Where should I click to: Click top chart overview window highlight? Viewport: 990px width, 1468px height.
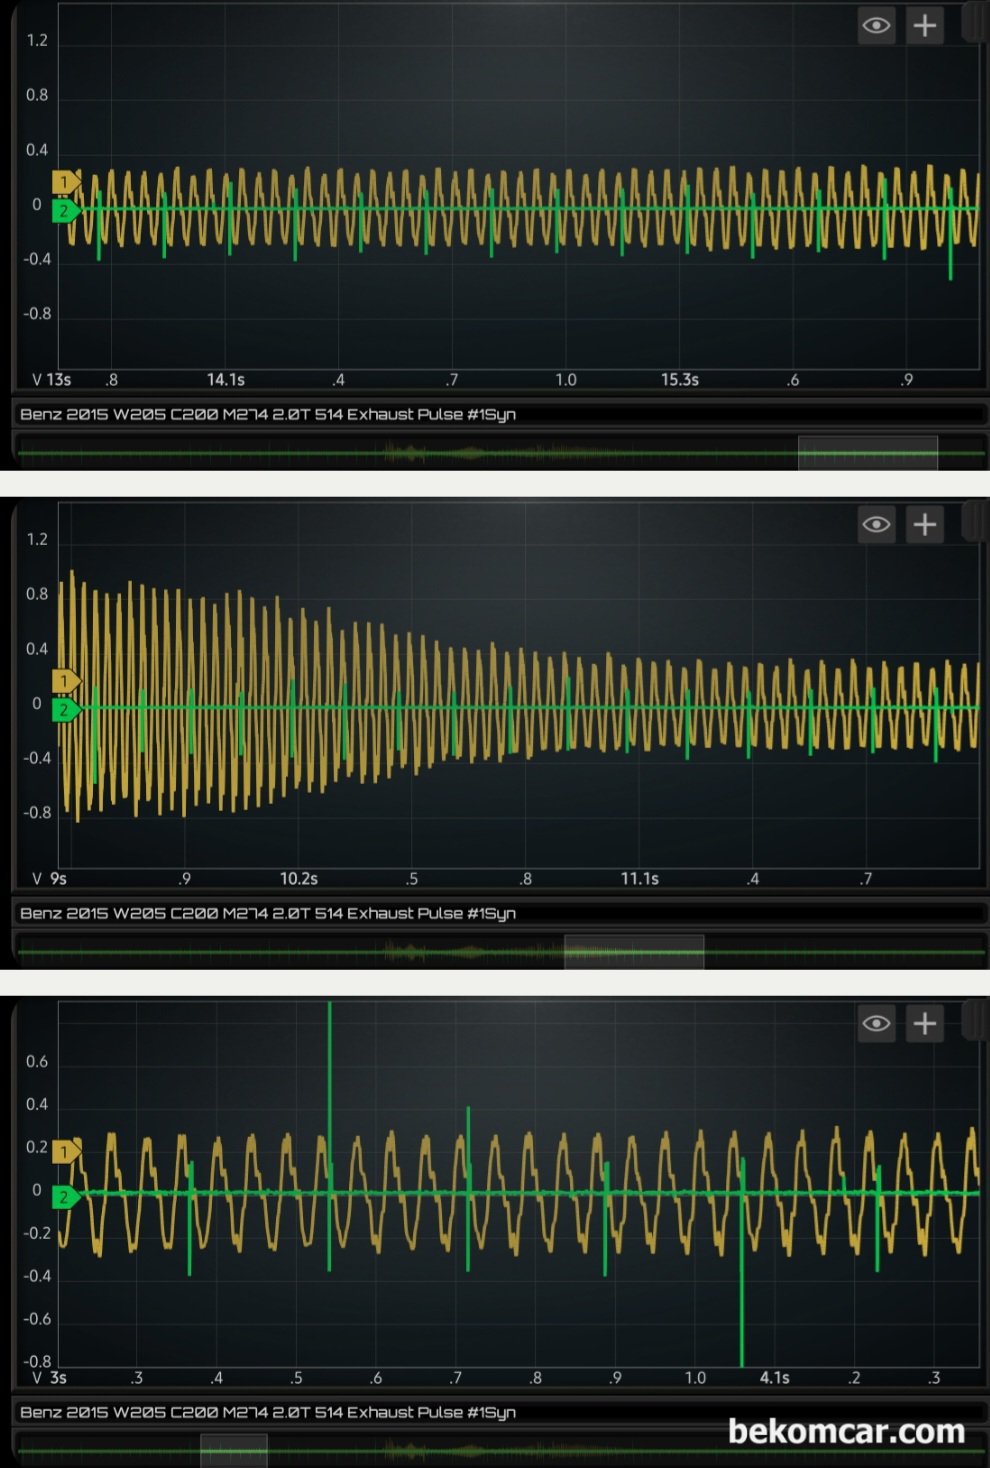click(x=868, y=453)
